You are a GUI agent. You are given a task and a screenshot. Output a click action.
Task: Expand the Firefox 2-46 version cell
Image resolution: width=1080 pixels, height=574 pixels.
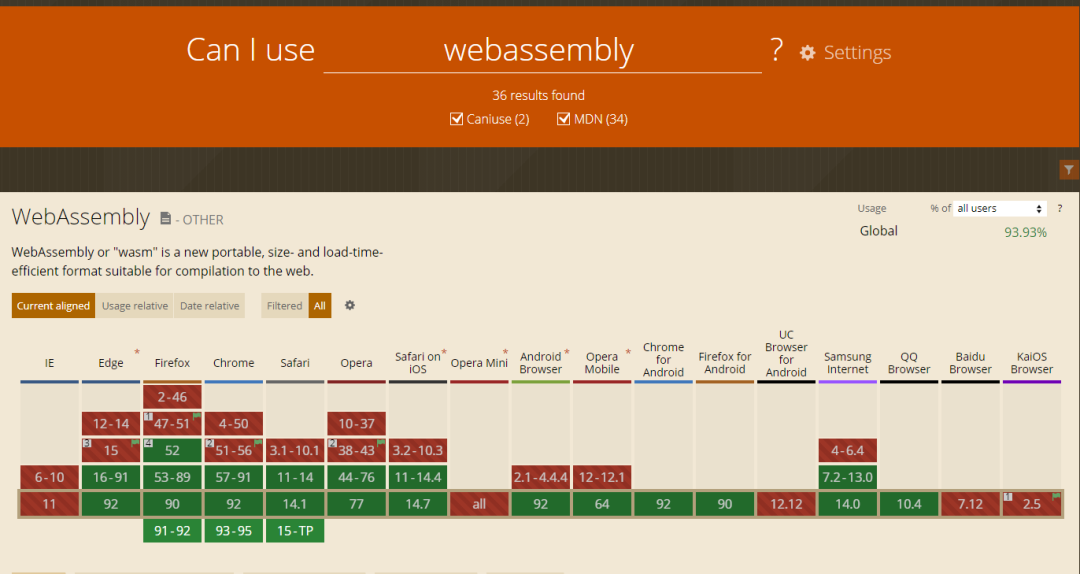tap(172, 397)
